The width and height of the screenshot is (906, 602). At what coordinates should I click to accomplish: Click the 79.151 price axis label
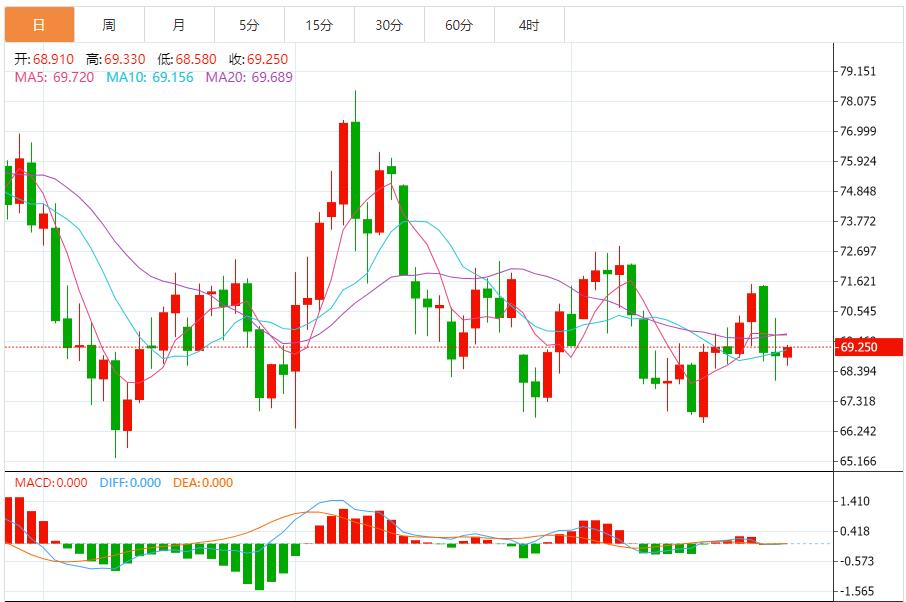(x=858, y=71)
